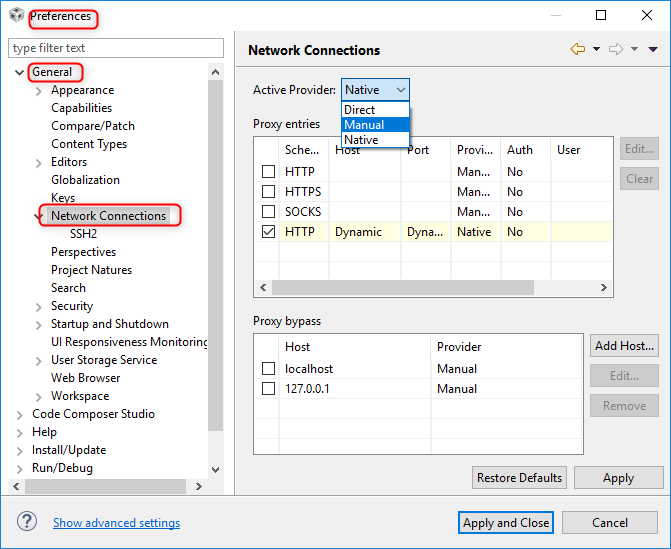Click the Help question mark icon
The width and height of the screenshot is (671, 549).
27,522
